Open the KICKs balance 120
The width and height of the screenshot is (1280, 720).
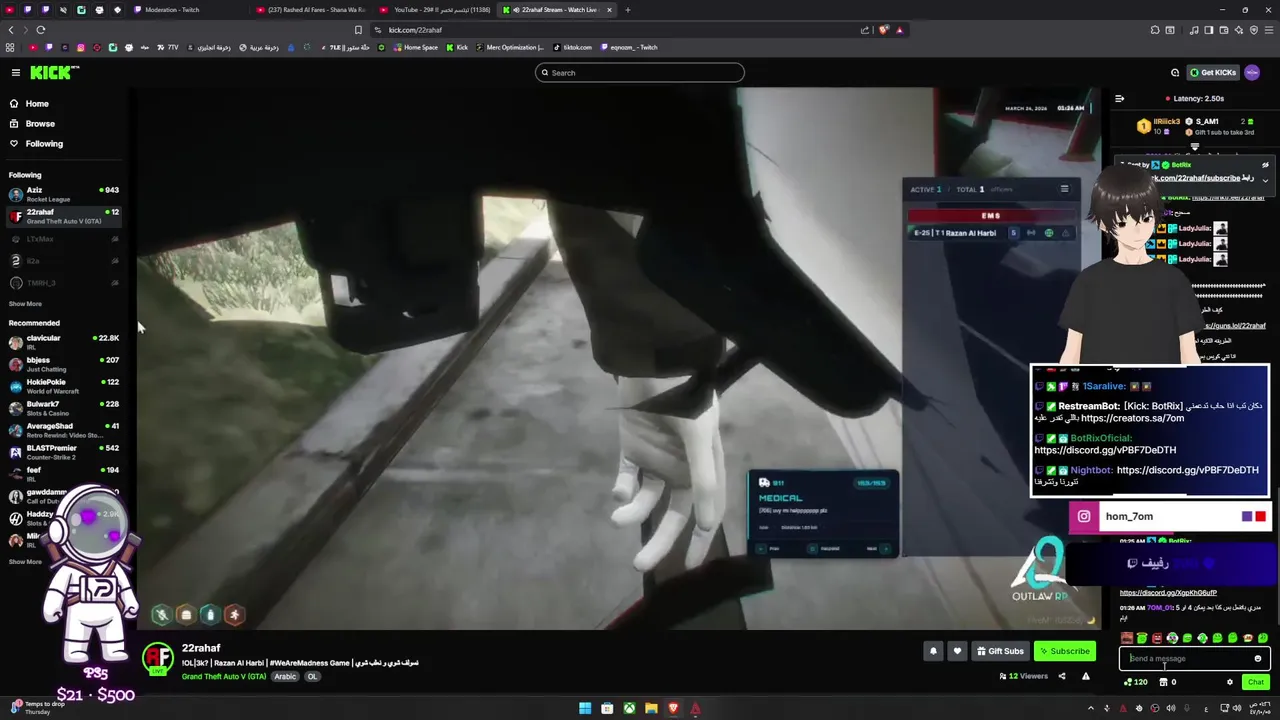1136,682
